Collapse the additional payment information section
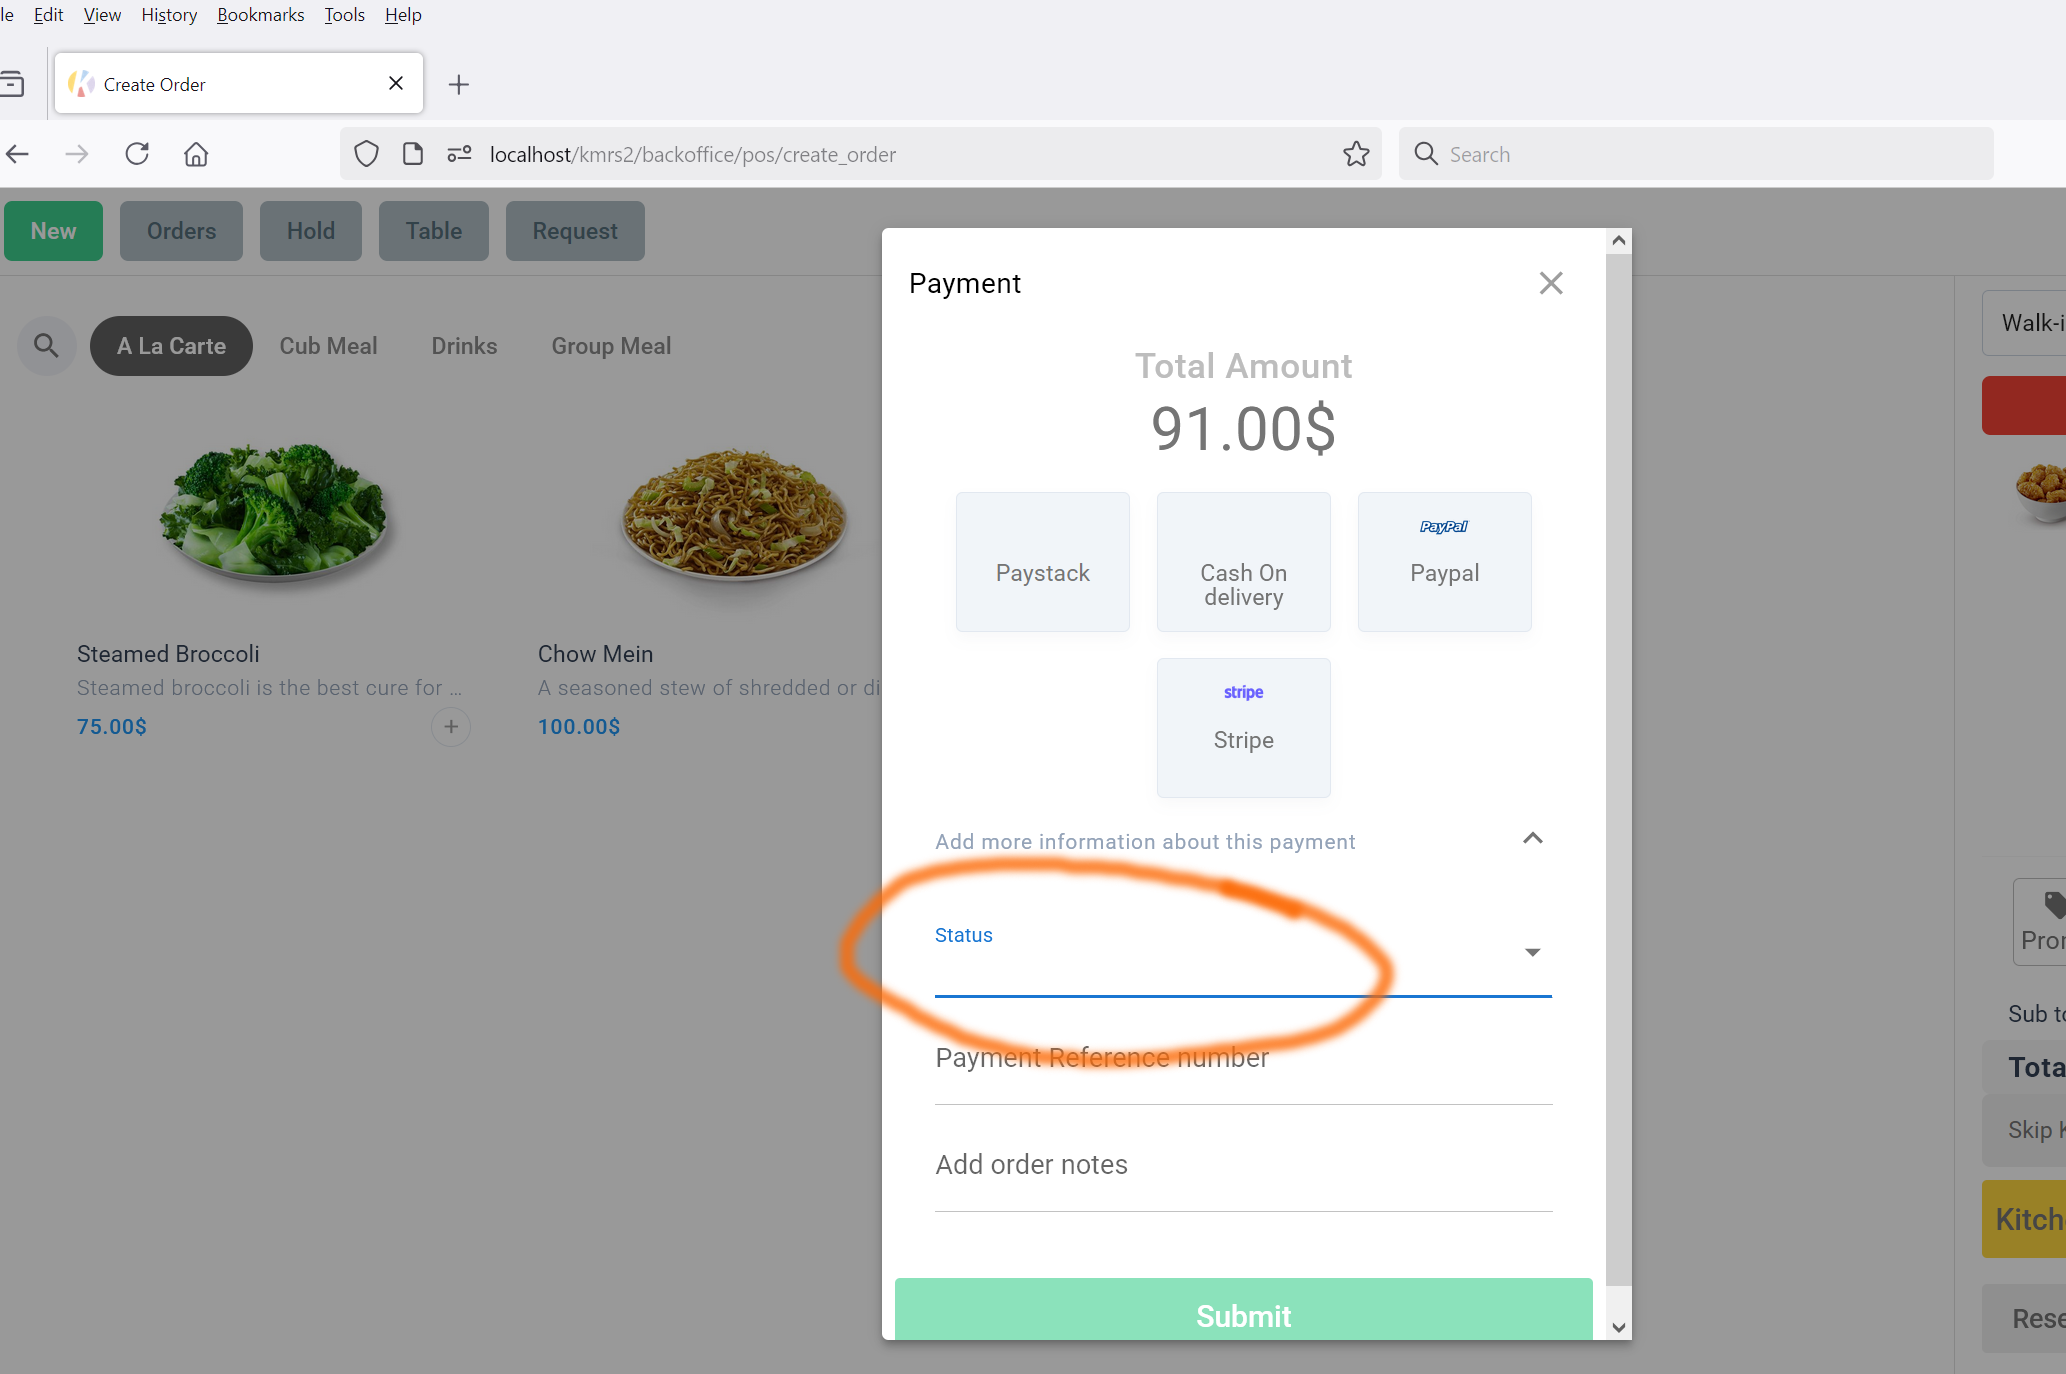The height and width of the screenshot is (1374, 2066). (x=1532, y=838)
